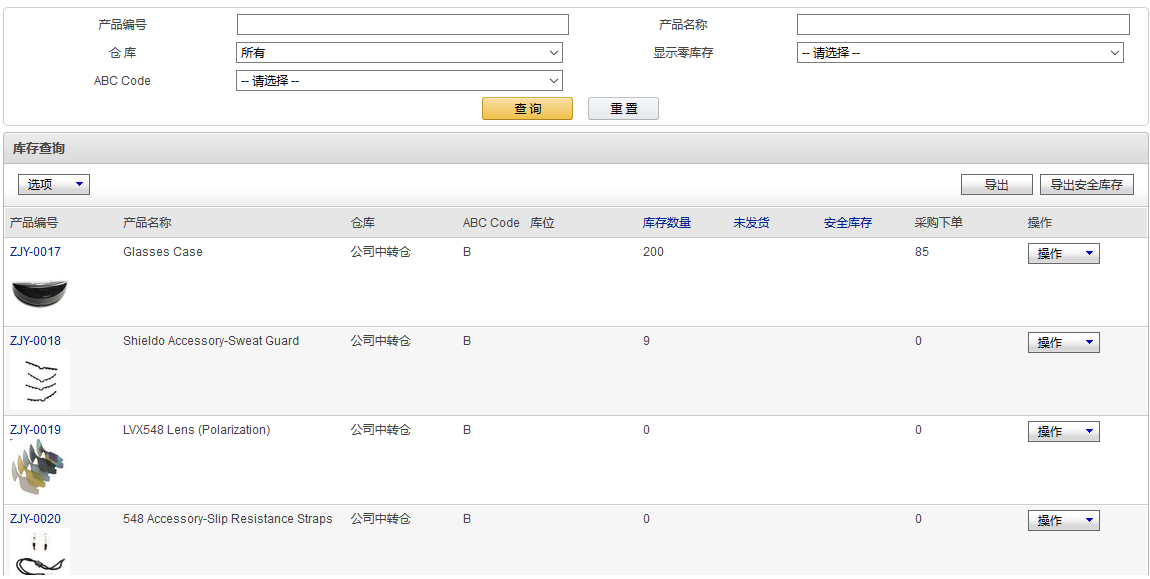Click the Slip Resistance Straps product image

(40, 553)
